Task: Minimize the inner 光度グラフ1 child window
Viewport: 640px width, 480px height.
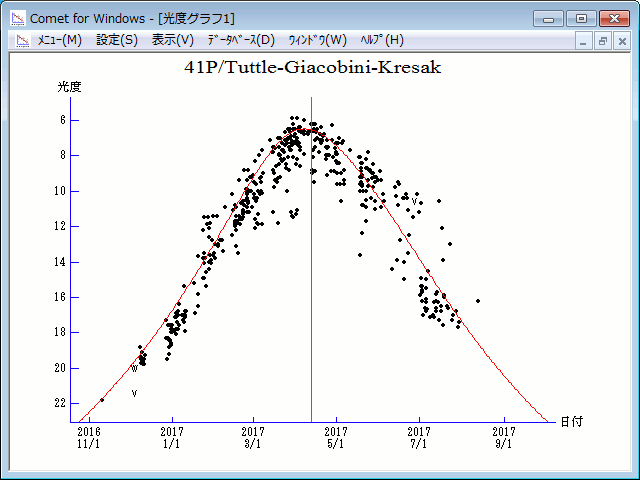Action: click(x=583, y=41)
